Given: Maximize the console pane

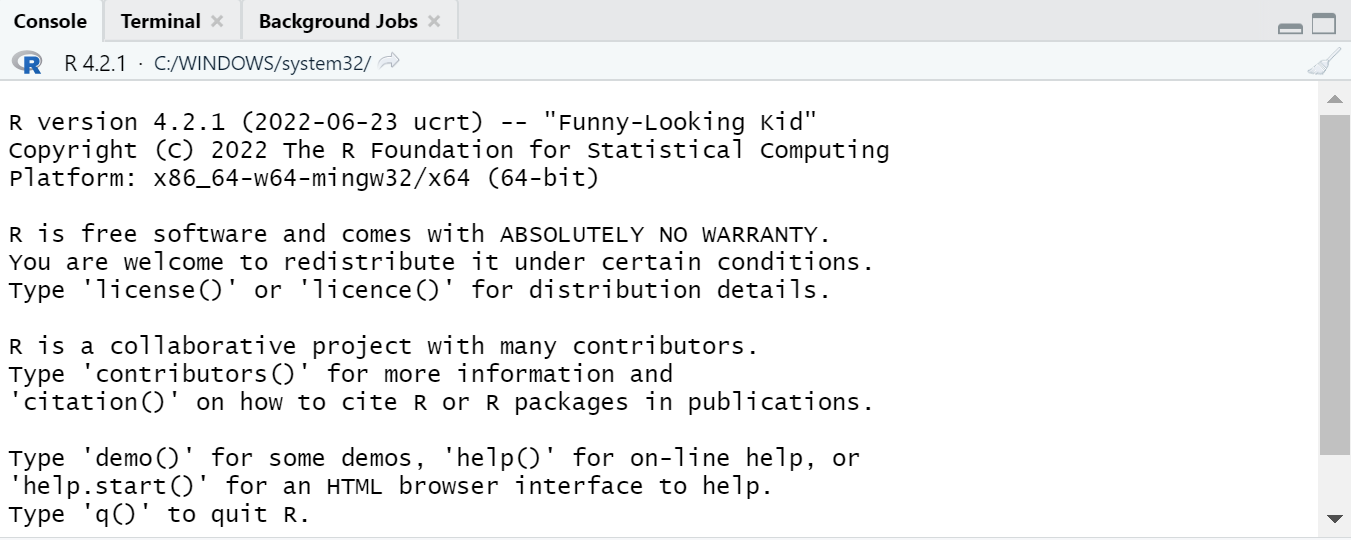Looking at the screenshot, I should (x=1323, y=26).
